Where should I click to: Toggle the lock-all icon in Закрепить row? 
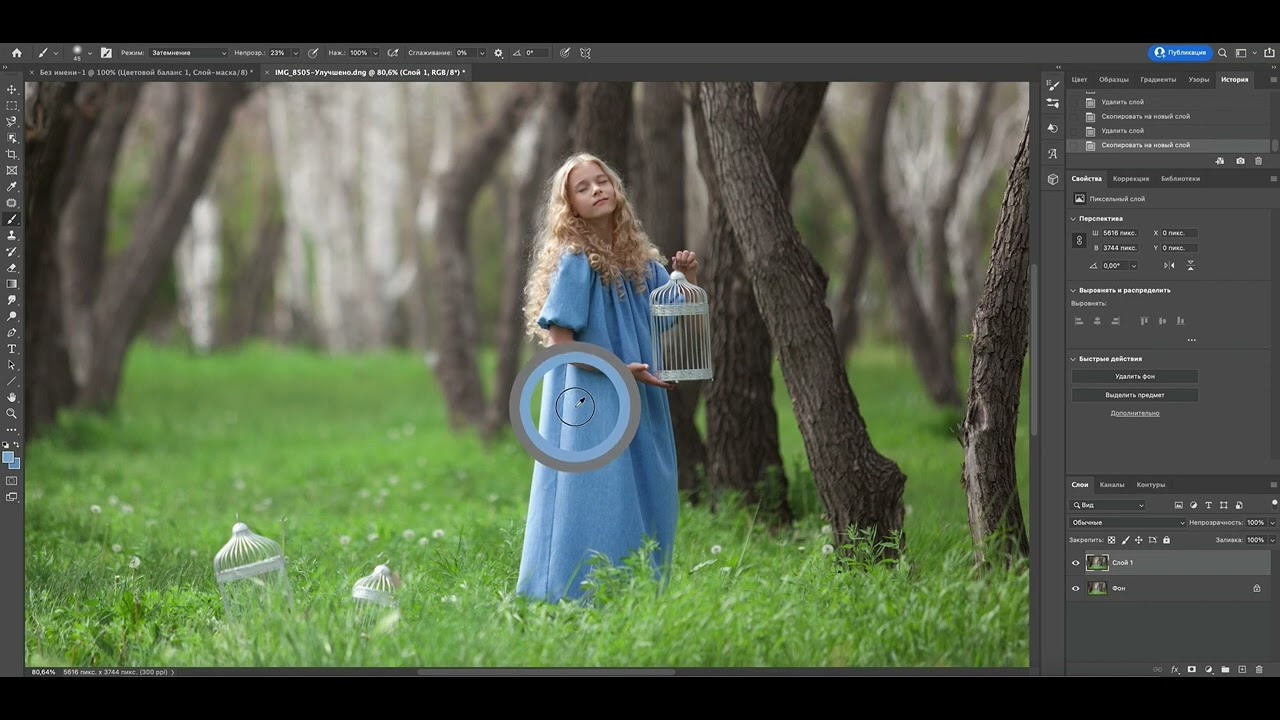(x=1166, y=540)
